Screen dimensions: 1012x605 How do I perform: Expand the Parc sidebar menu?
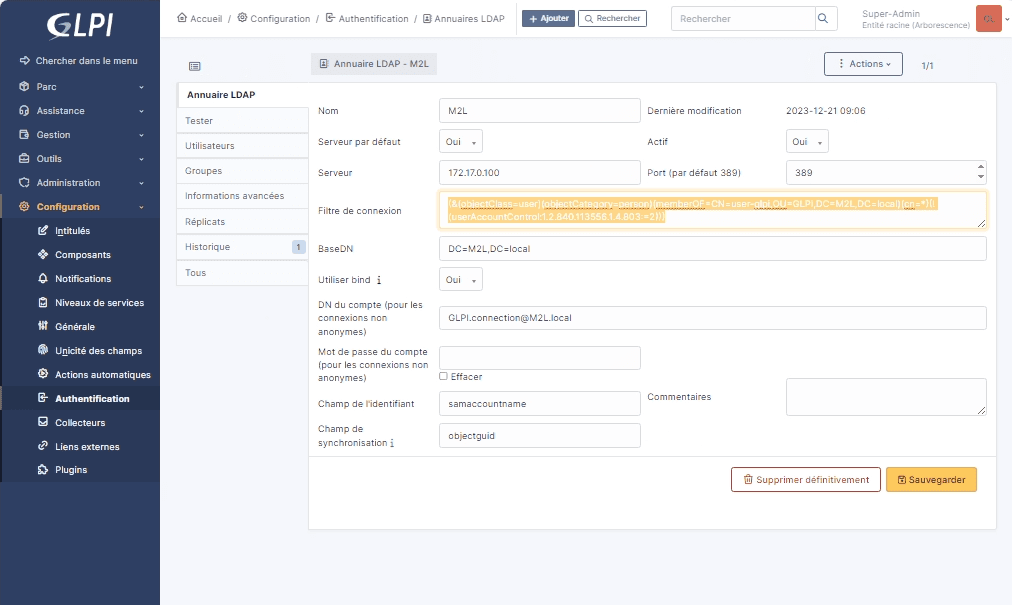pyautogui.click(x=80, y=87)
